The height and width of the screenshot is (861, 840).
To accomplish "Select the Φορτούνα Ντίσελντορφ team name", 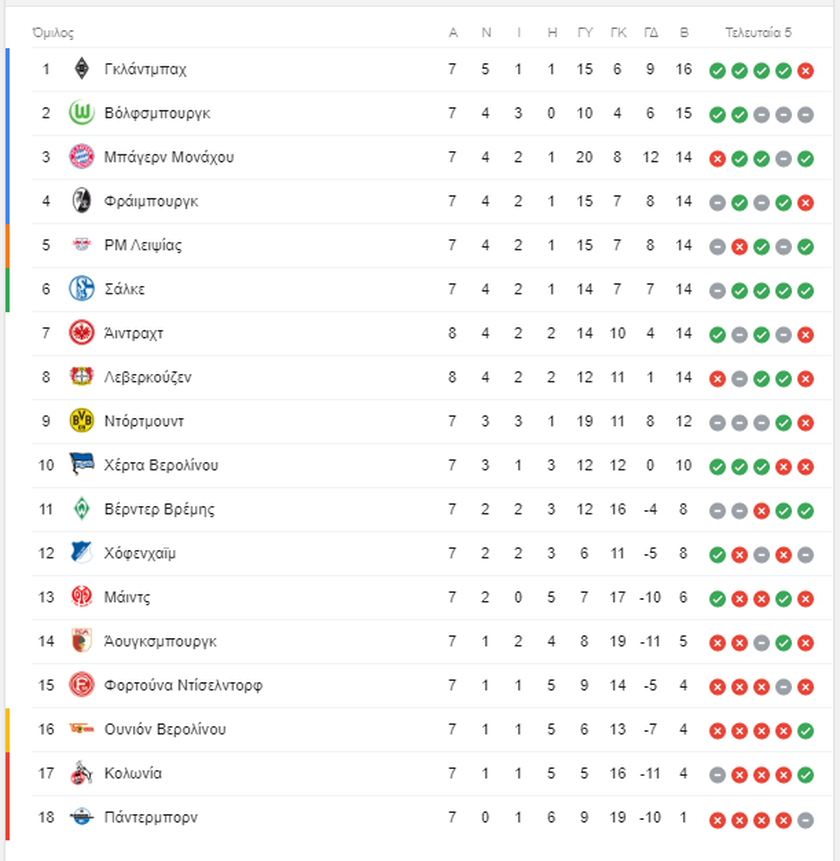I will 183,685.
